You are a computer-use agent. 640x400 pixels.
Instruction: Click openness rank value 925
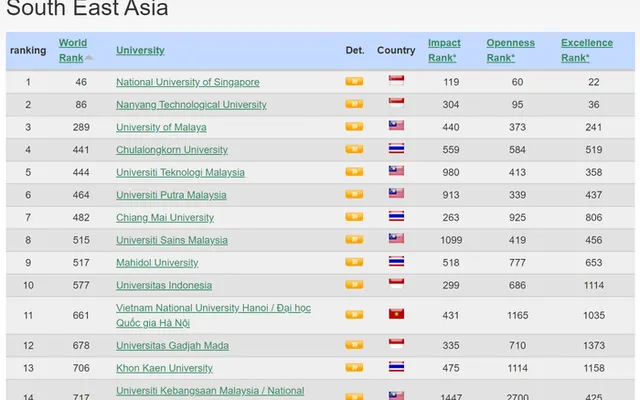click(517, 218)
